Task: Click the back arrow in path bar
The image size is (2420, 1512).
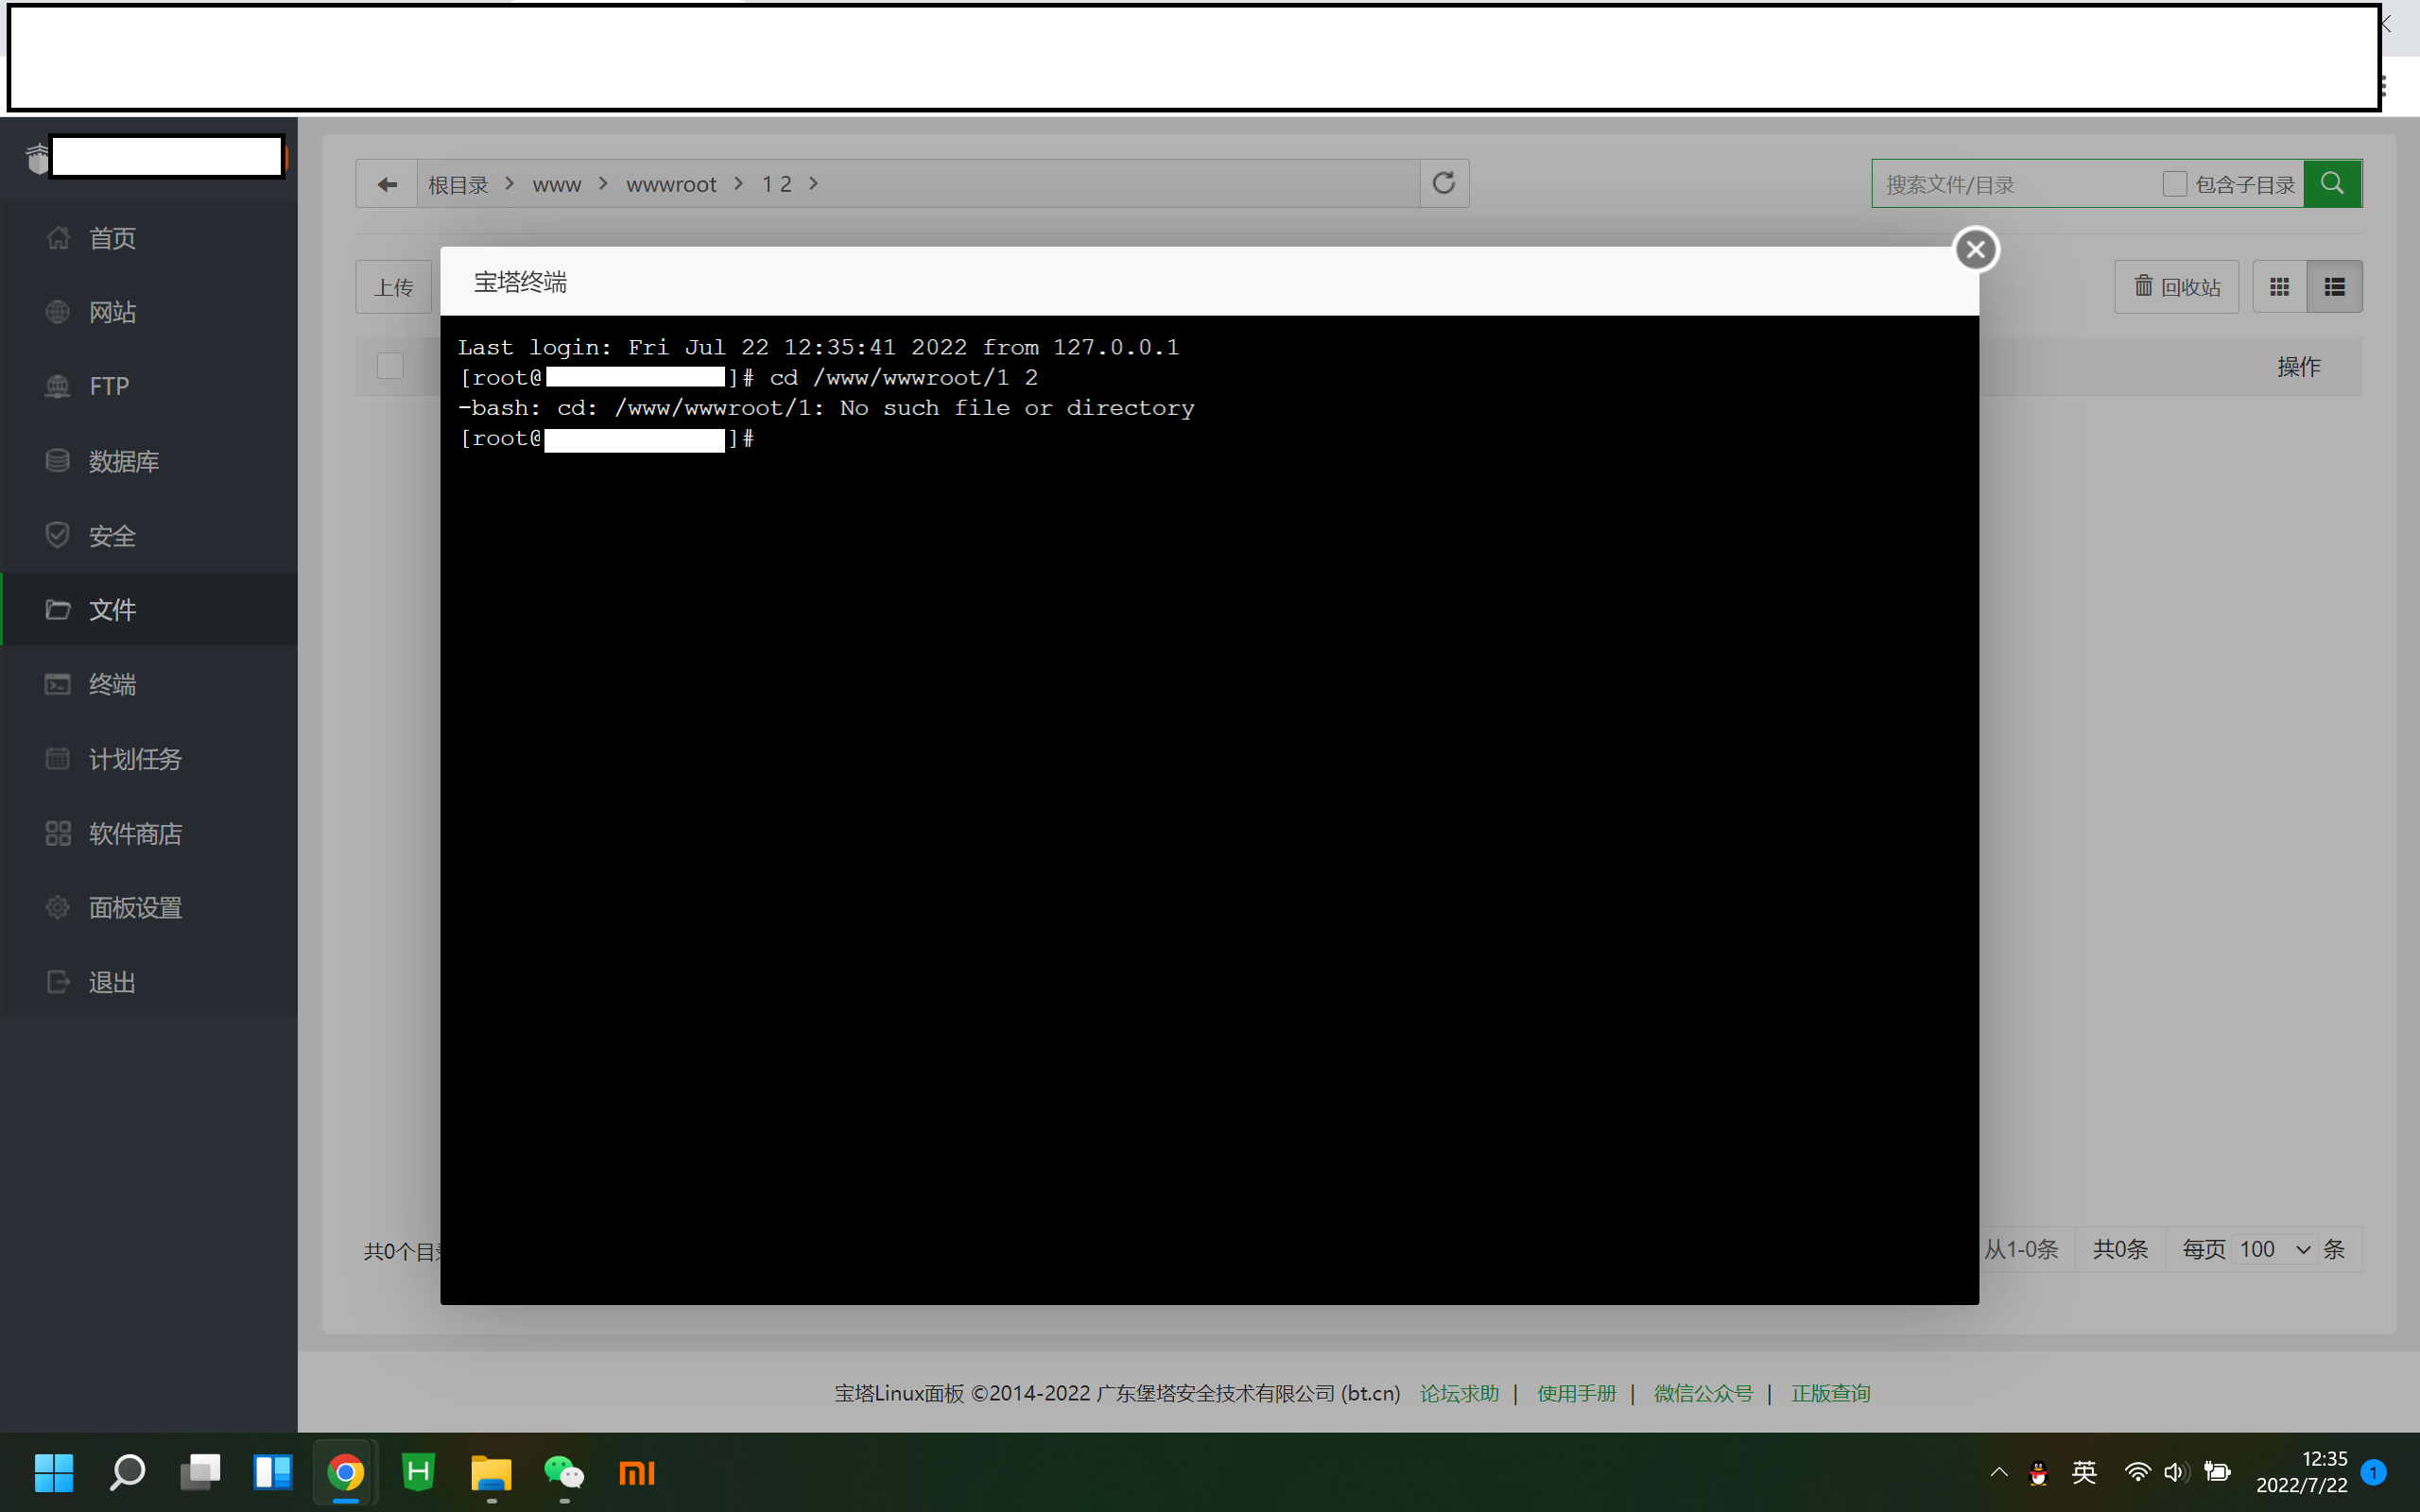Action: coord(387,184)
